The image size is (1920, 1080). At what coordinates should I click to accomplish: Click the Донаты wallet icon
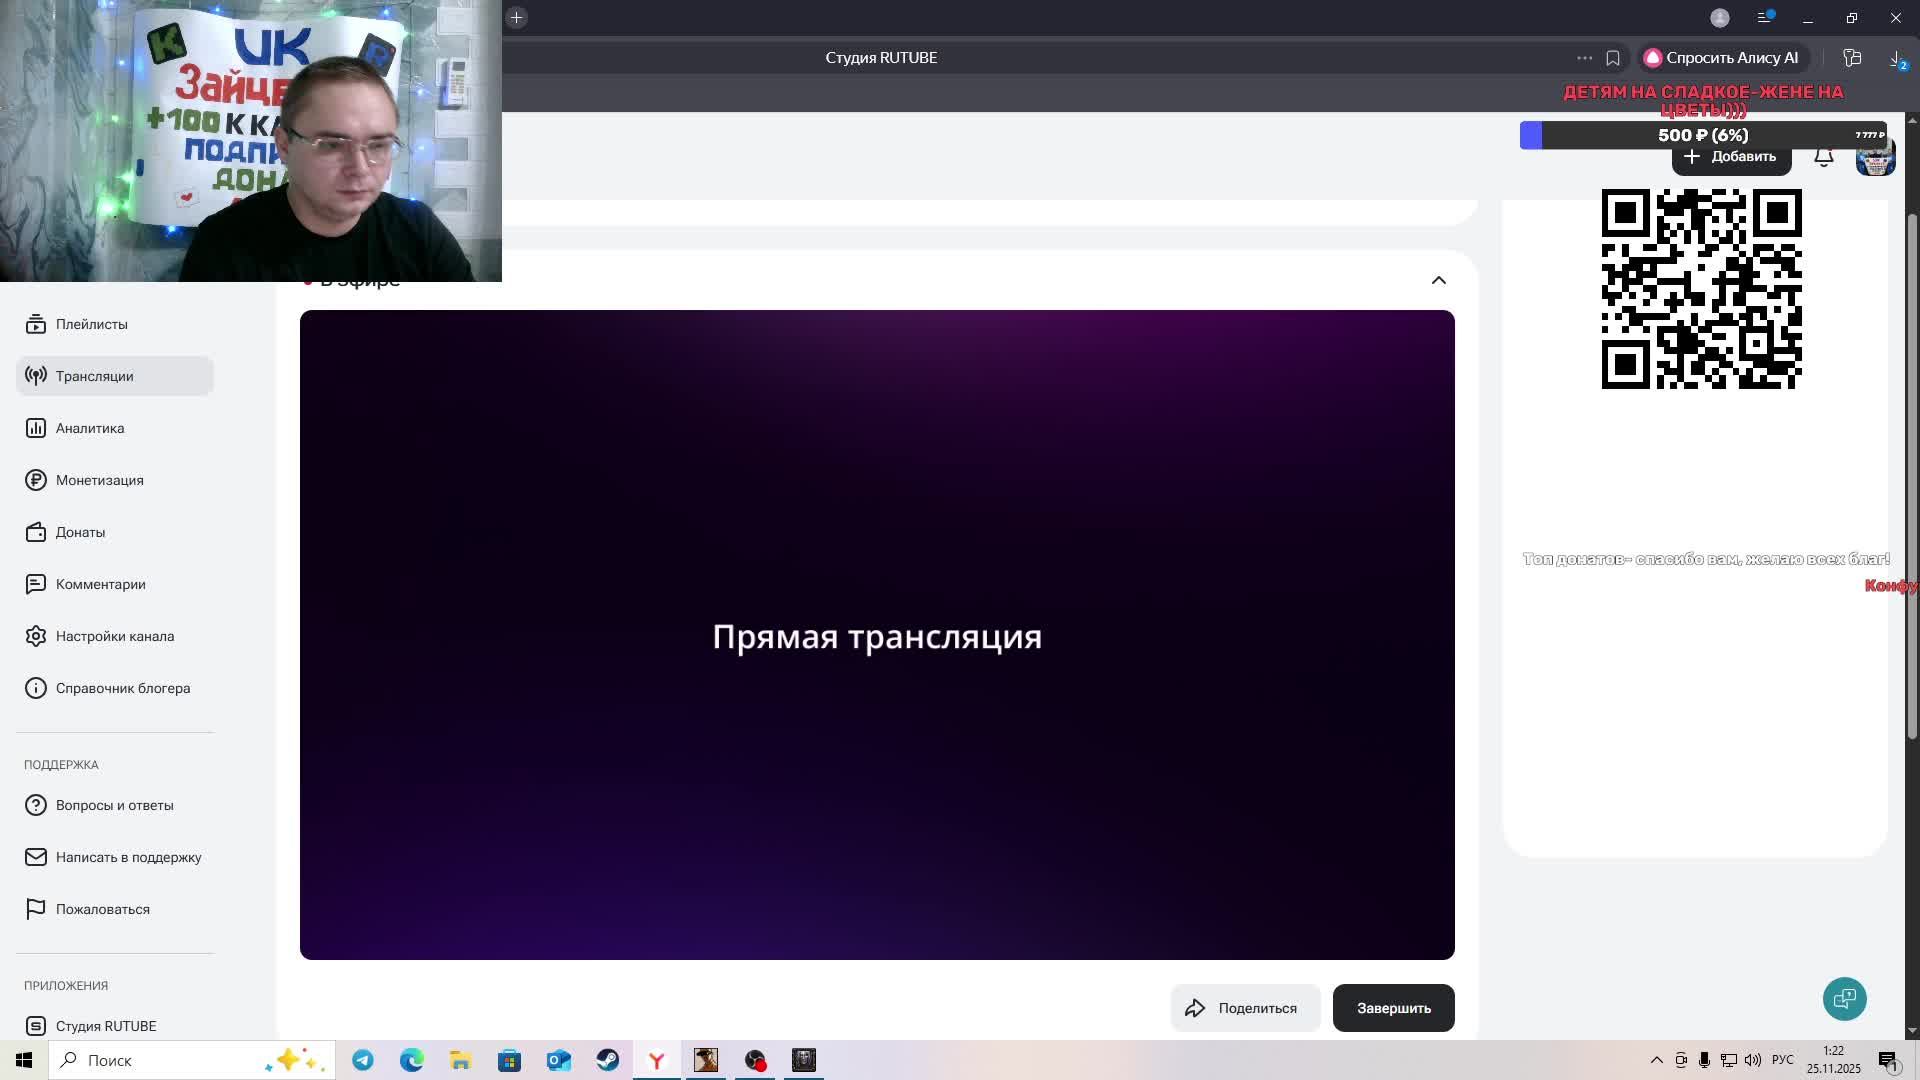[x=36, y=532]
